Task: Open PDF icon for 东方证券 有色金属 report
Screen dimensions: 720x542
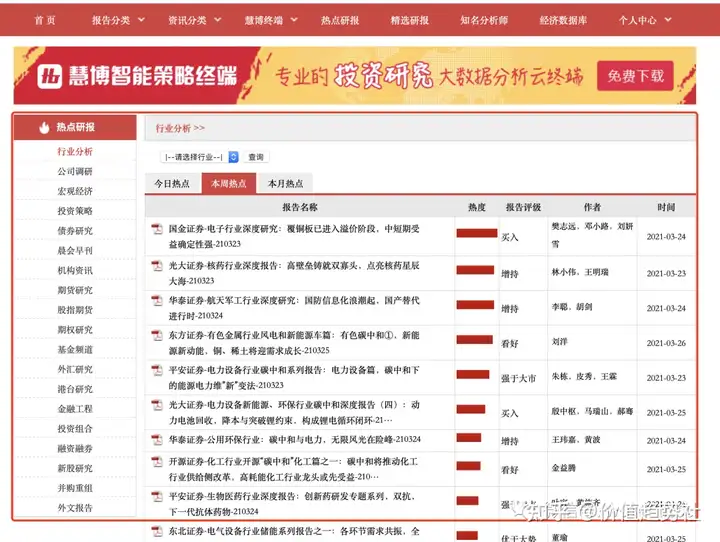Action: [x=157, y=335]
